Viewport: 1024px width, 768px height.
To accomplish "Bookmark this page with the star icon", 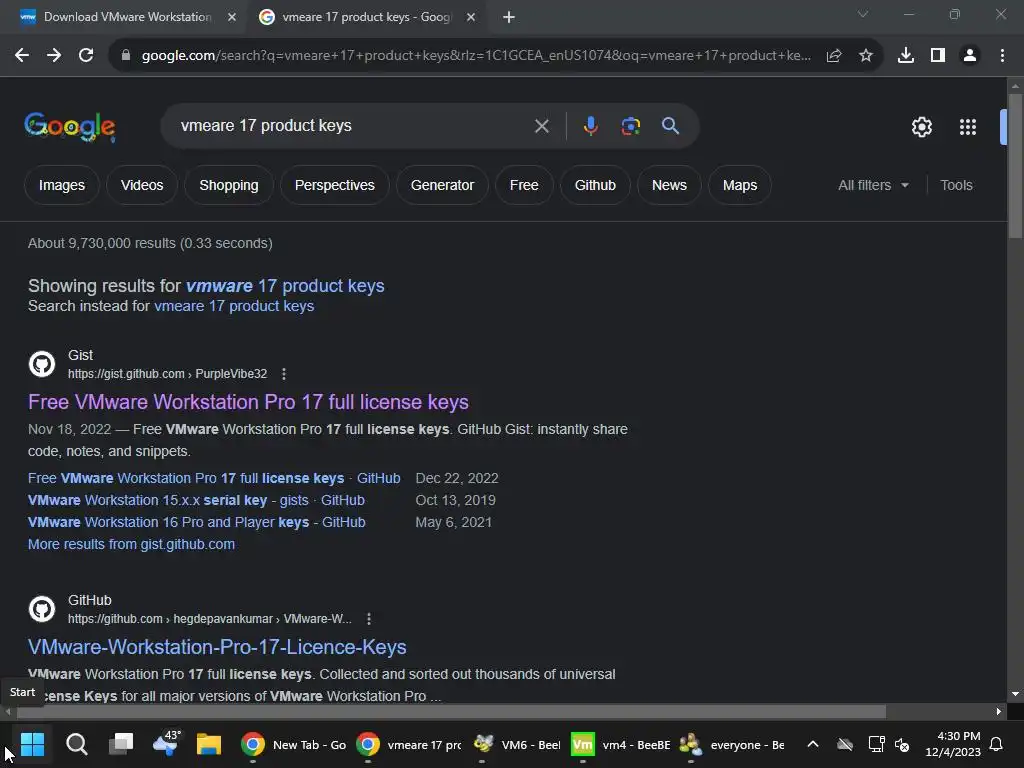I will (866, 56).
